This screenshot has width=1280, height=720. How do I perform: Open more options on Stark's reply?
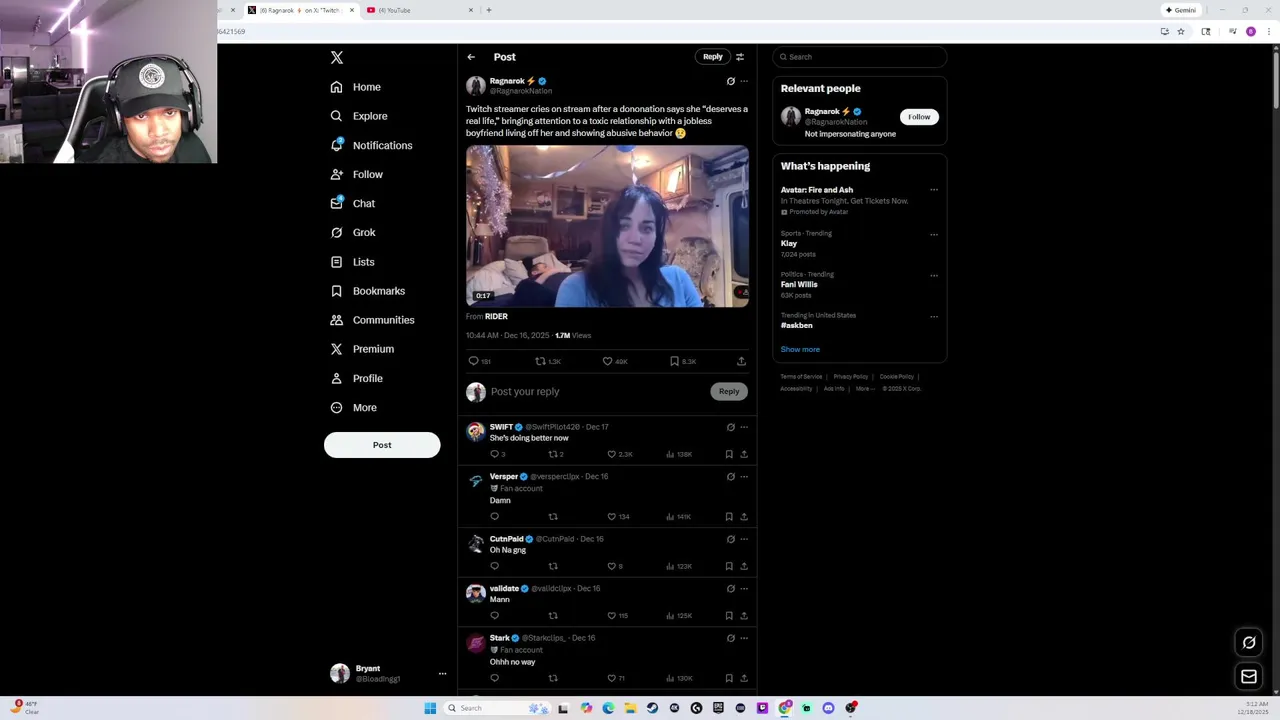coord(744,638)
